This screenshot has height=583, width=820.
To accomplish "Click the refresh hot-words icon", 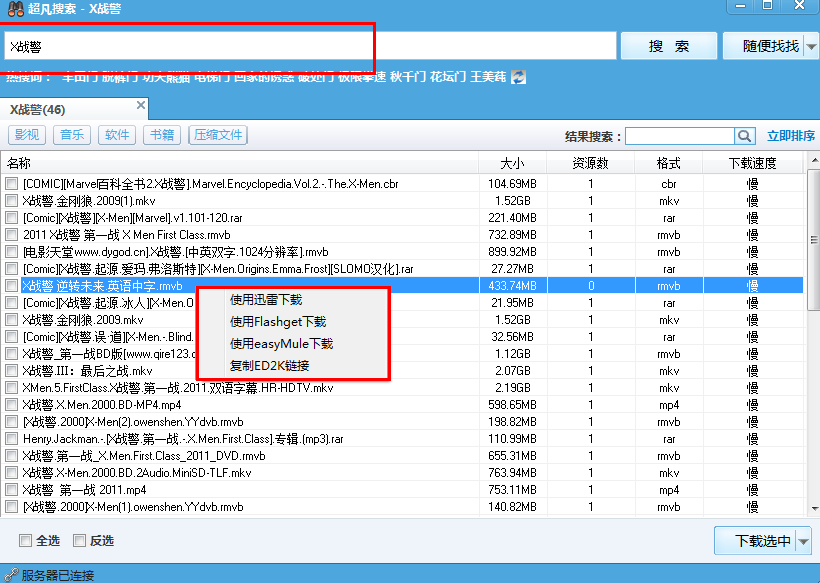I will point(518,77).
